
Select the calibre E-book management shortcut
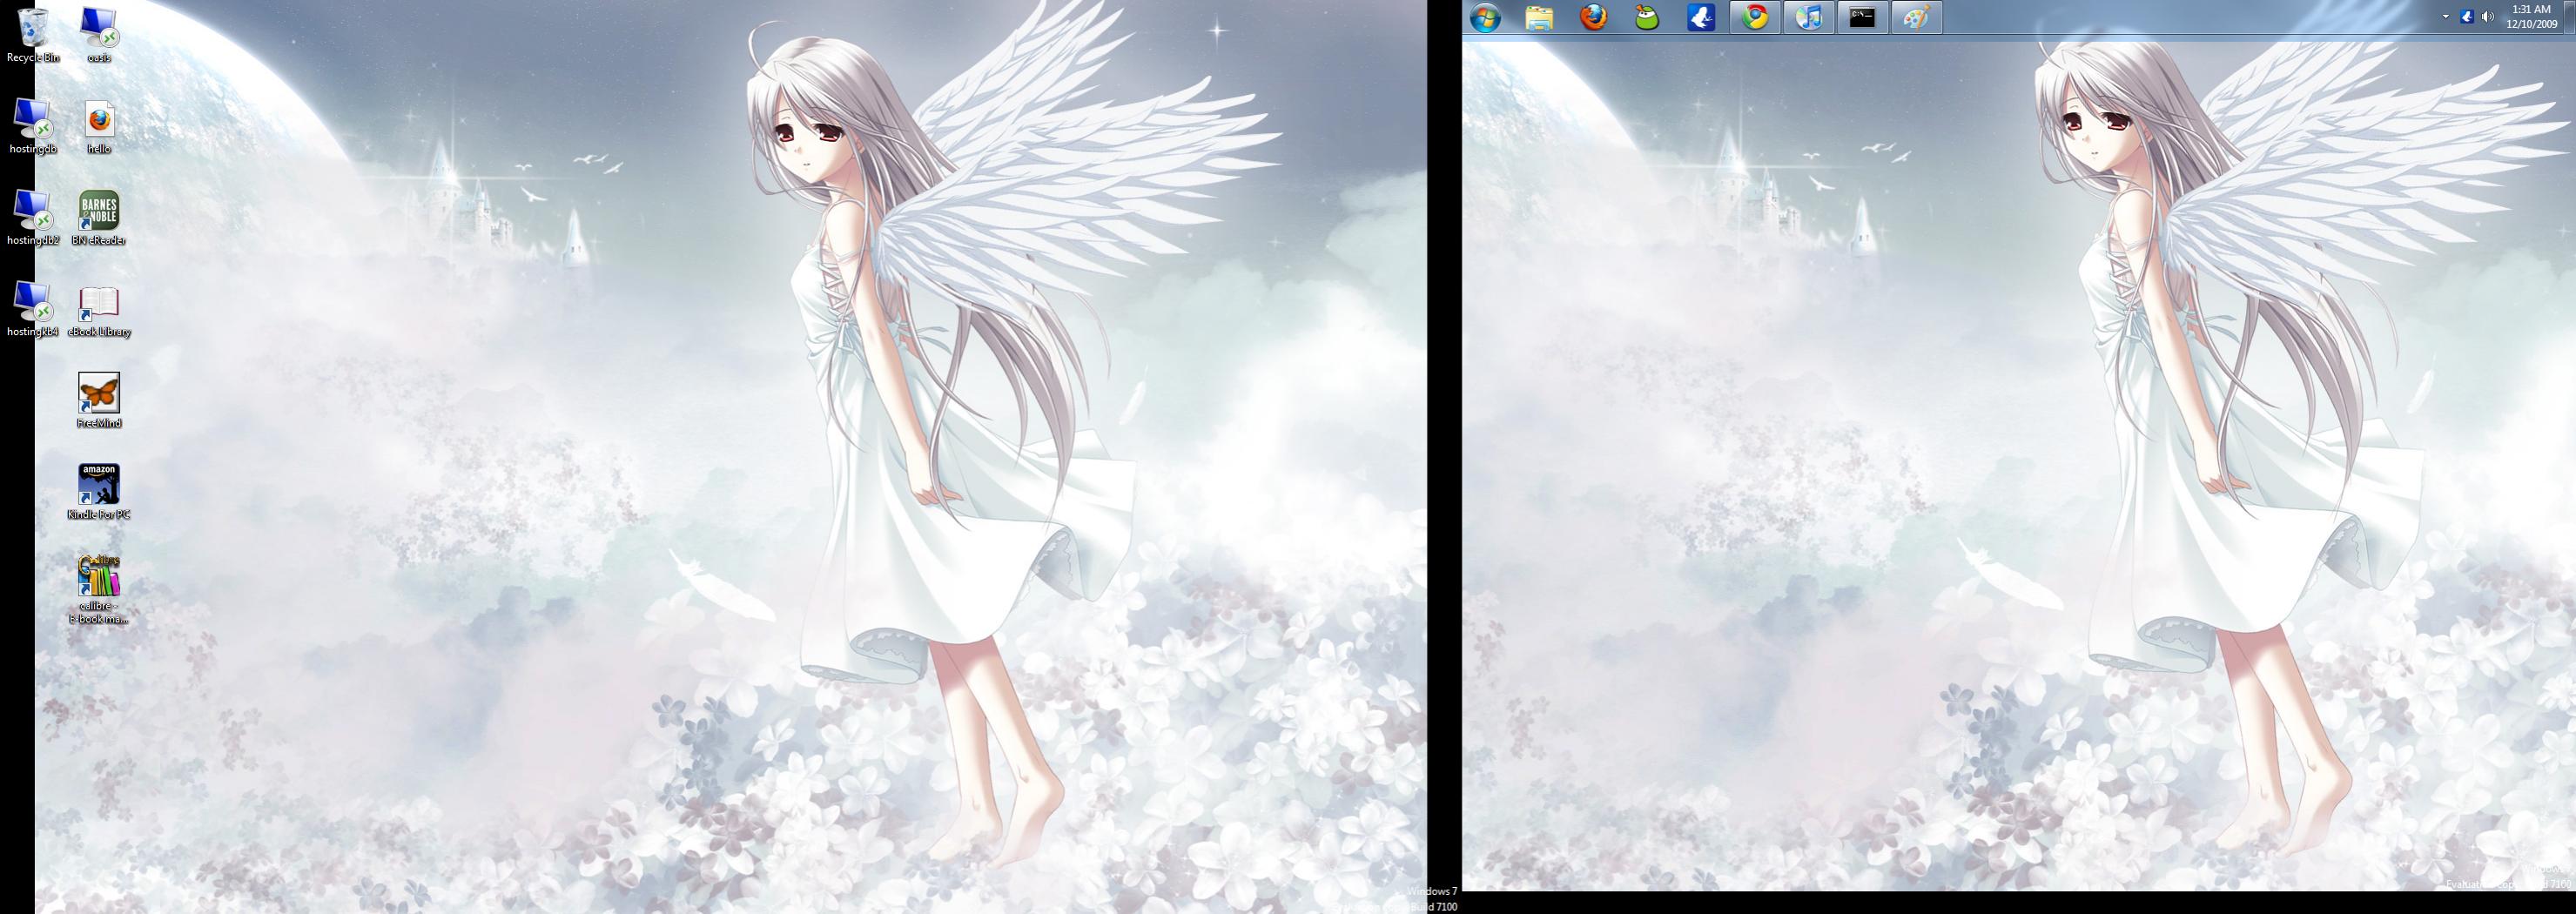[99, 589]
